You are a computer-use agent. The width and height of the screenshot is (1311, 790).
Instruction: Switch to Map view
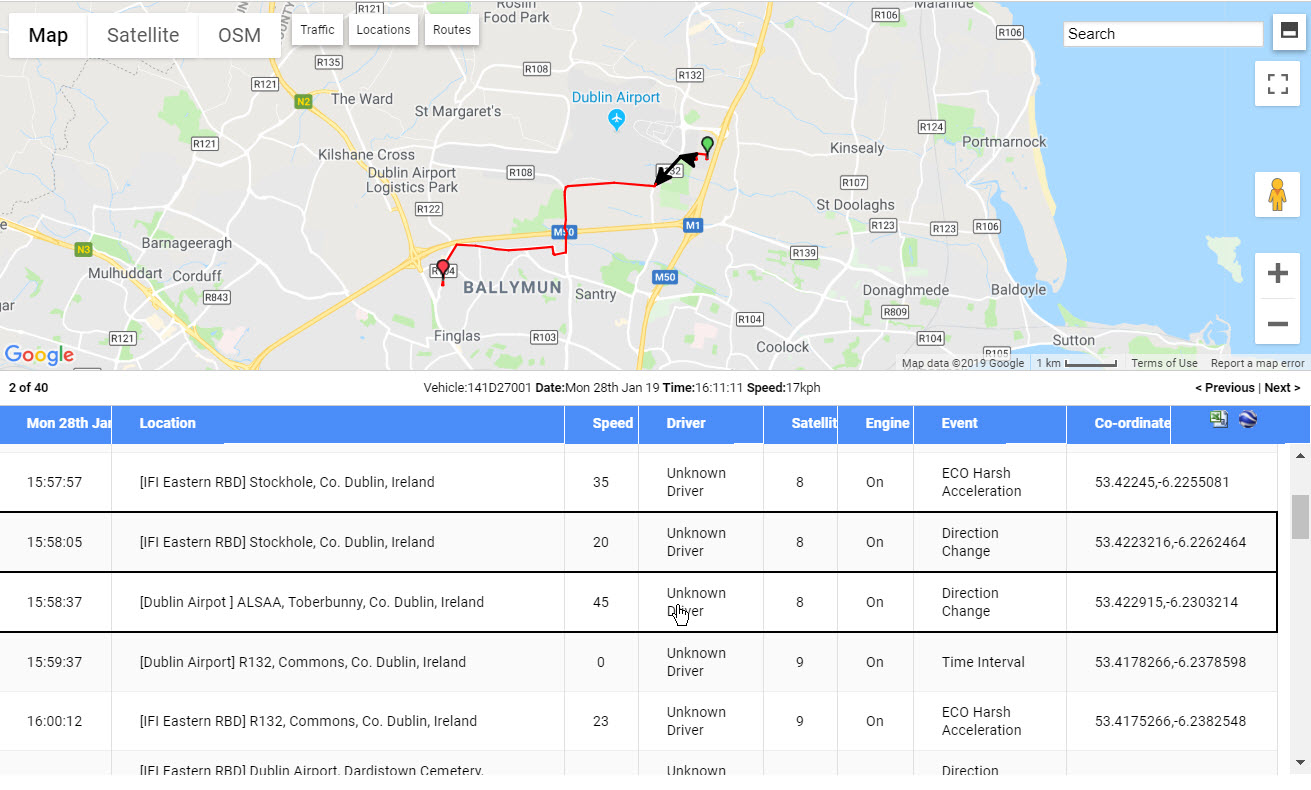(48, 36)
